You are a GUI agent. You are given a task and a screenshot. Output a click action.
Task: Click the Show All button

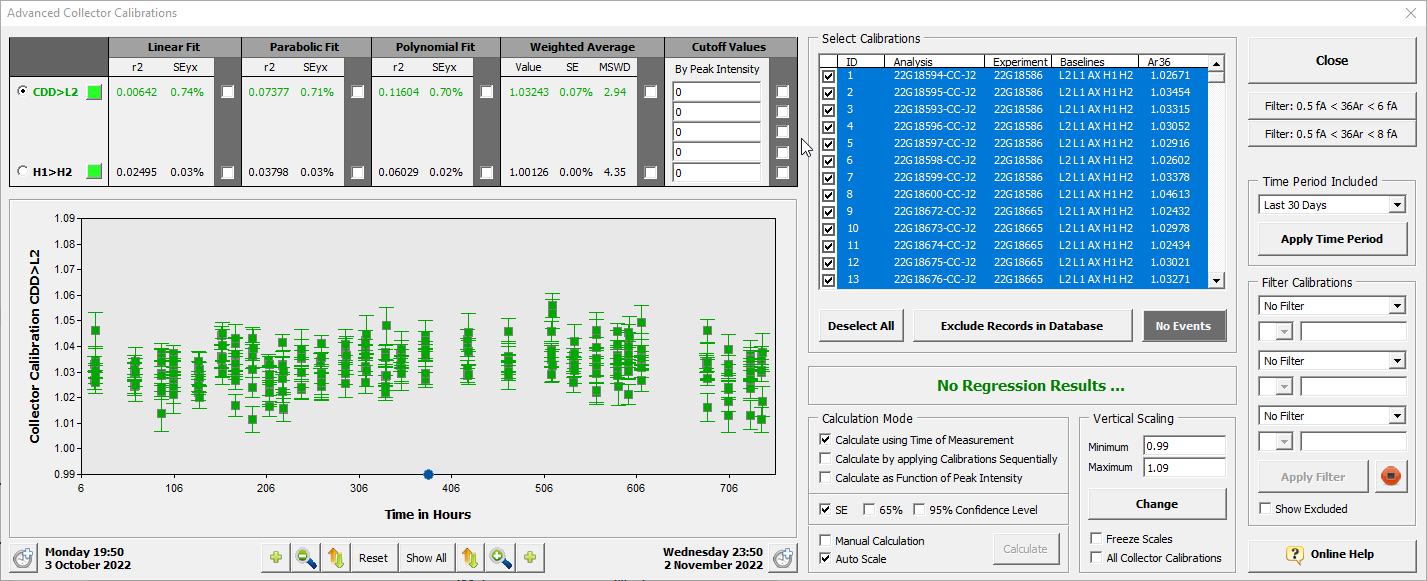(x=426, y=557)
